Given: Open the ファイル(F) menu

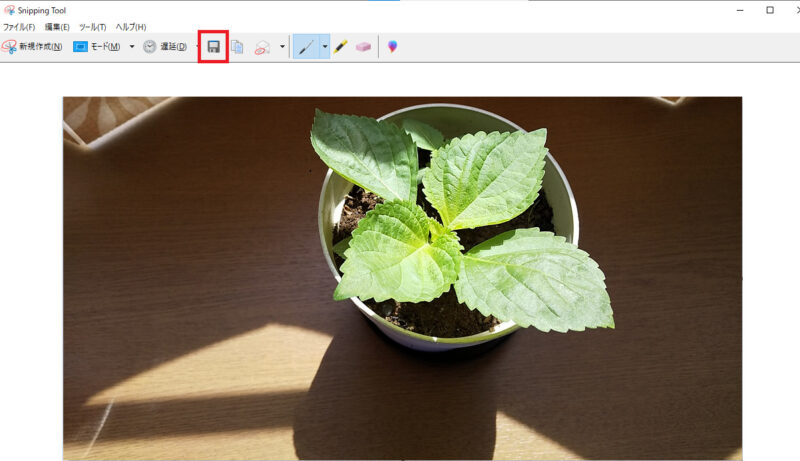Looking at the screenshot, I should [19, 27].
